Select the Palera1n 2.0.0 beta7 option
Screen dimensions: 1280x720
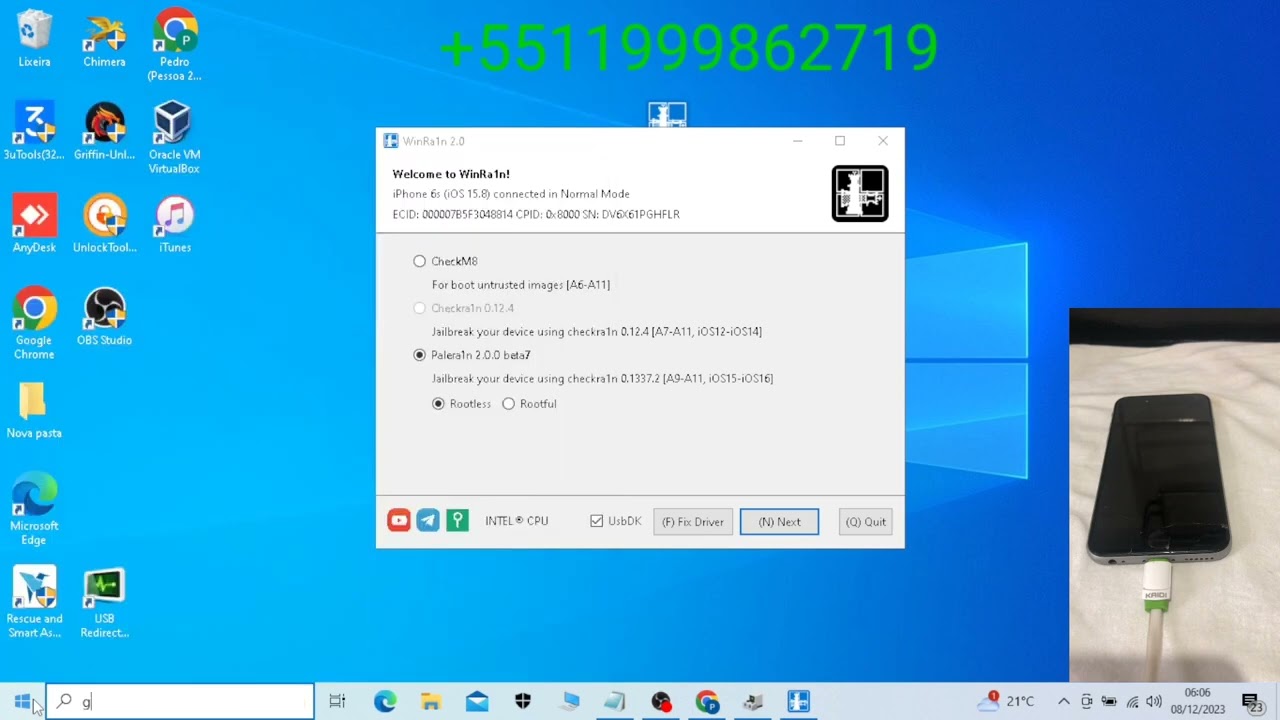(419, 355)
